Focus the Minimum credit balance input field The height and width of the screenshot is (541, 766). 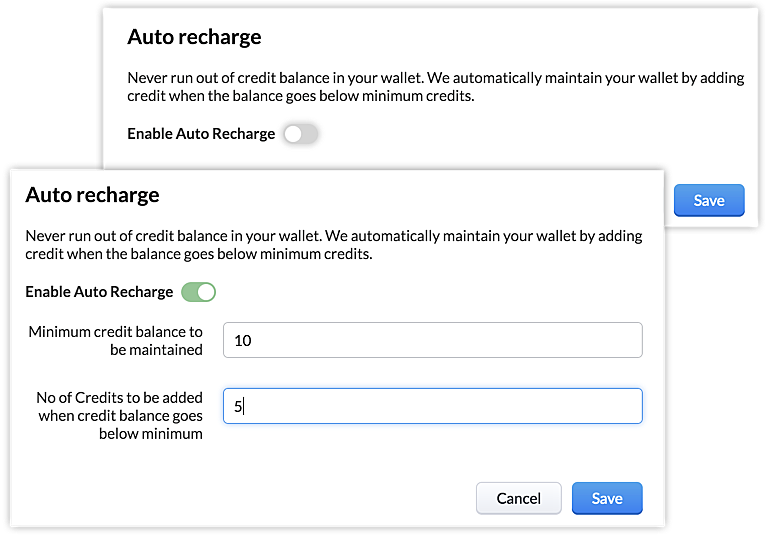pos(432,340)
